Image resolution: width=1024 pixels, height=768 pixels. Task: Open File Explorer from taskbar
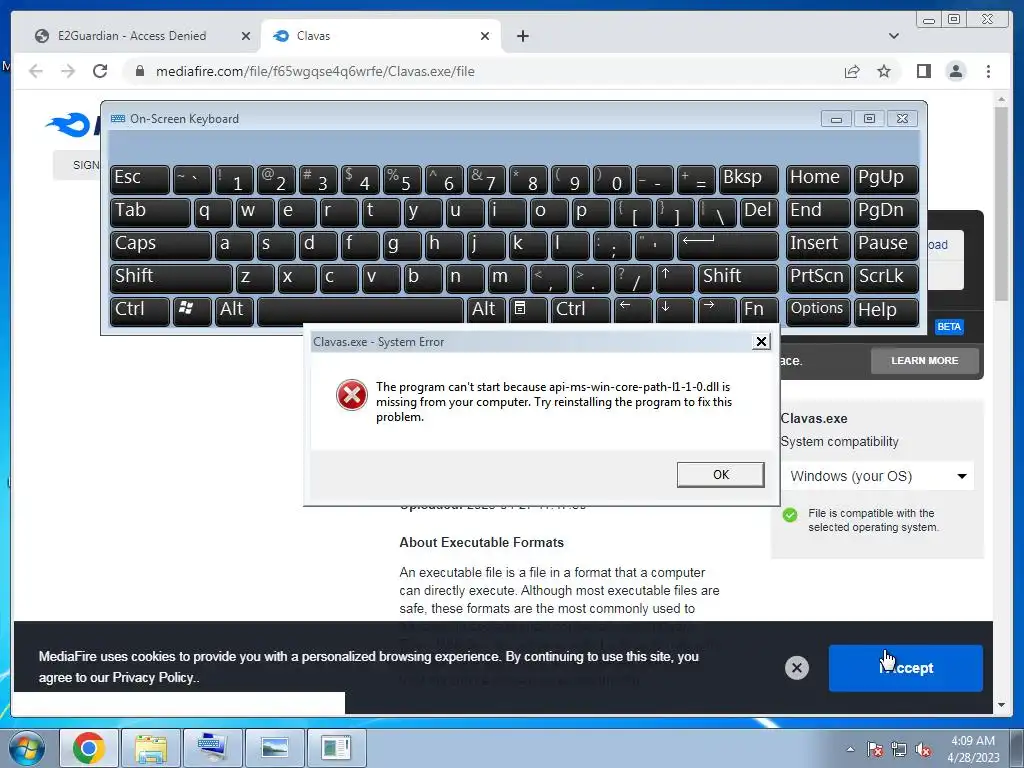pyautogui.click(x=150, y=748)
